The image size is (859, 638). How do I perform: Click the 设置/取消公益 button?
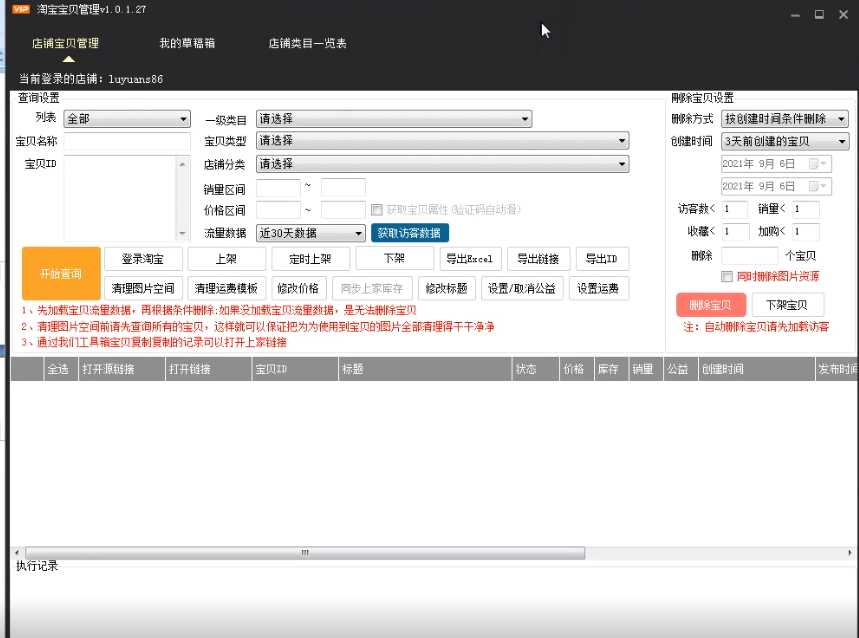[522, 289]
